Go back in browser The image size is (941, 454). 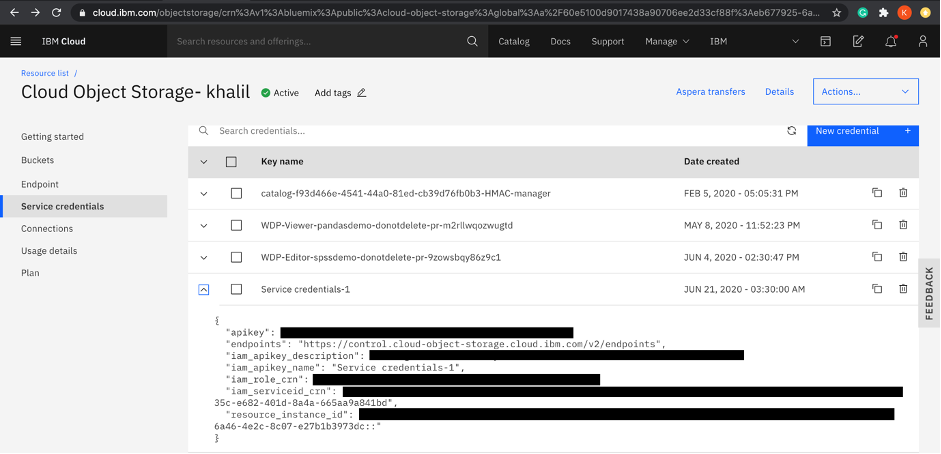tap(14, 12)
